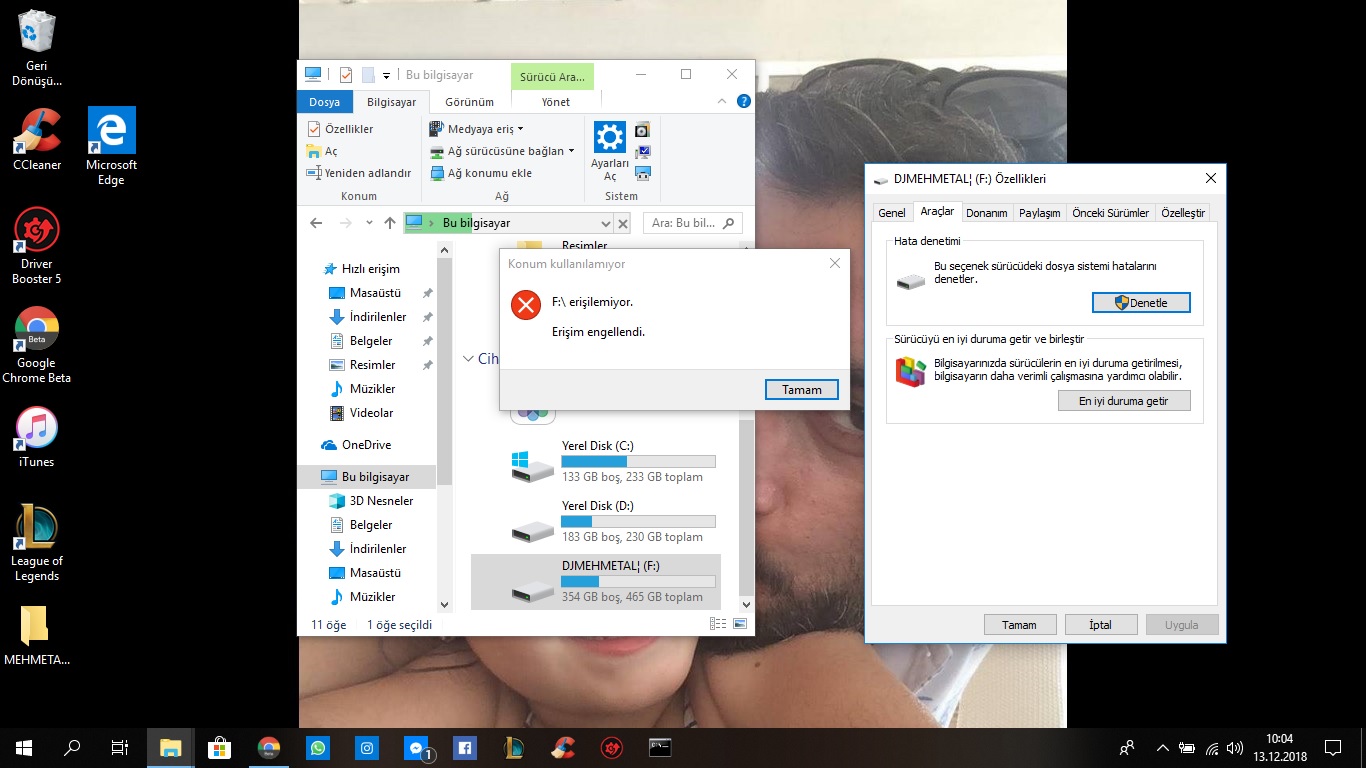Click the uninstall programs icon in Sistem group
The image size is (1366, 768).
point(642,129)
